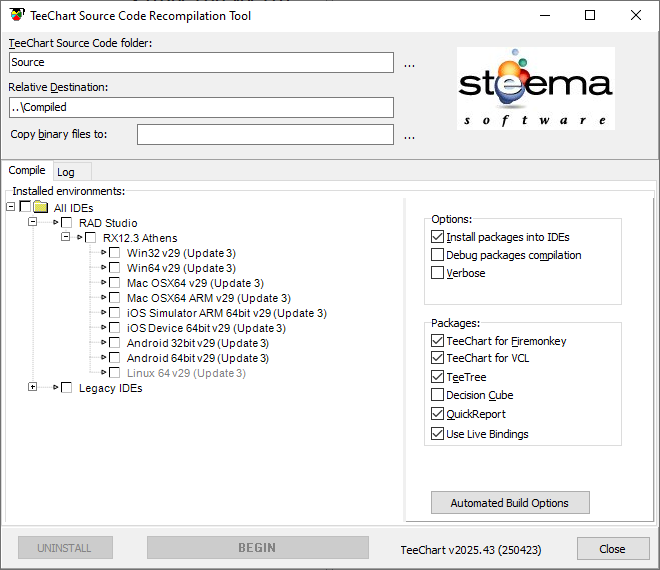Select the RX12.3 Athens label
This screenshot has width=660, height=570.
point(140,238)
